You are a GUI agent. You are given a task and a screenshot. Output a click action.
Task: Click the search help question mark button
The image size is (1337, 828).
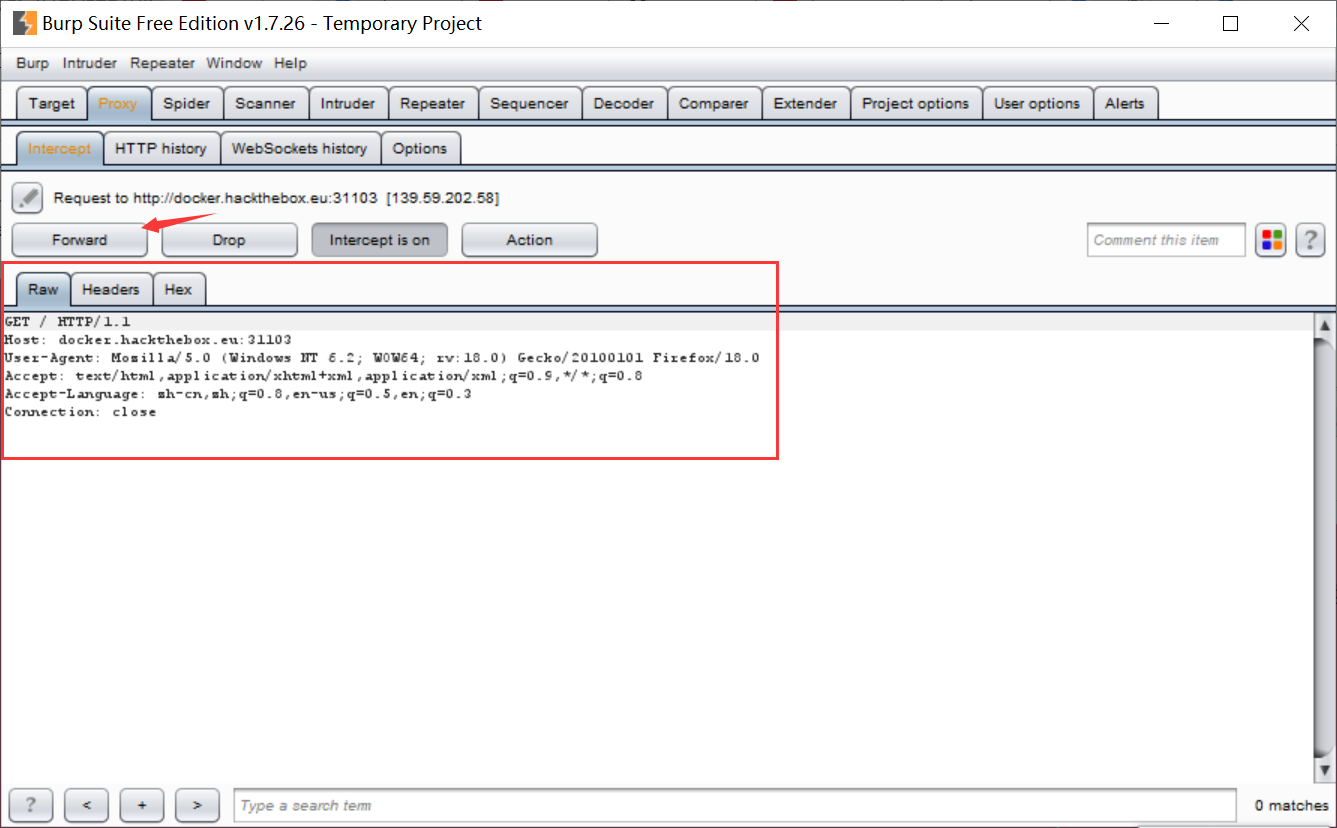coord(31,805)
